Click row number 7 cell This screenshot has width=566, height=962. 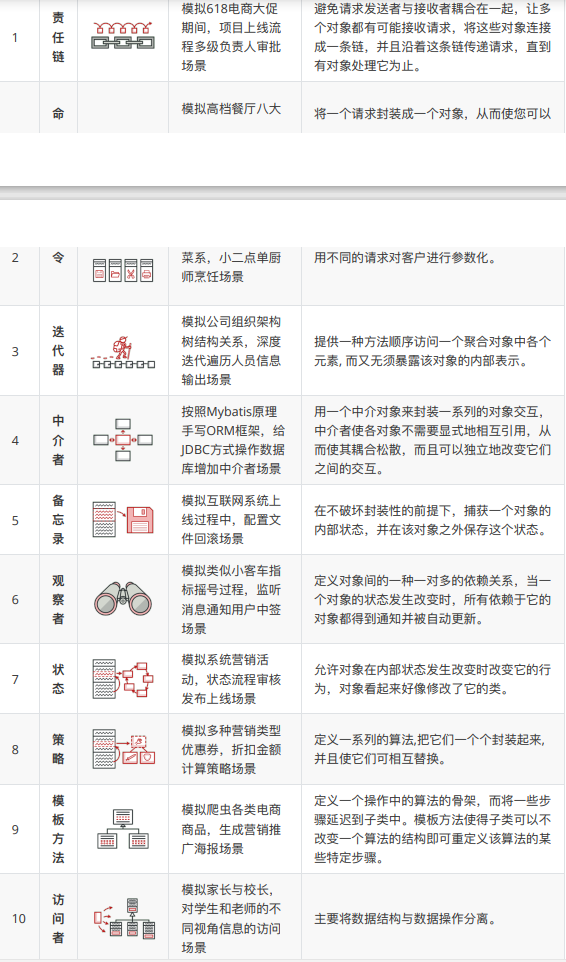[20, 679]
